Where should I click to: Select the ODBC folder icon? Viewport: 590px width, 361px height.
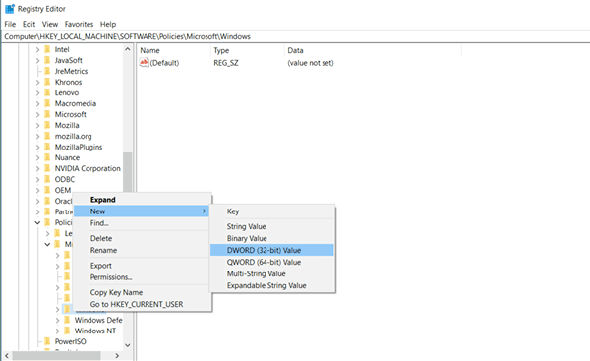click(47, 180)
